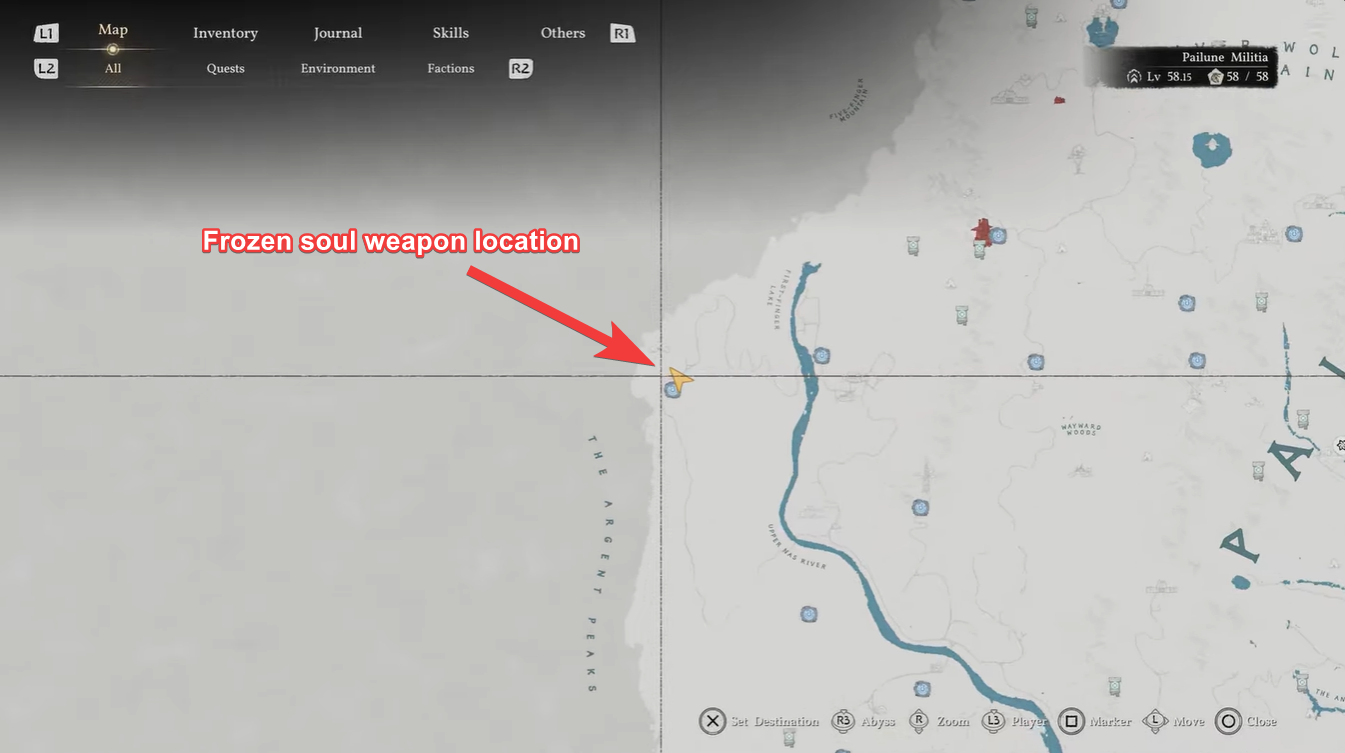Switch the map filter to Factions
Image resolution: width=1345 pixels, height=753 pixels.
tap(451, 68)
